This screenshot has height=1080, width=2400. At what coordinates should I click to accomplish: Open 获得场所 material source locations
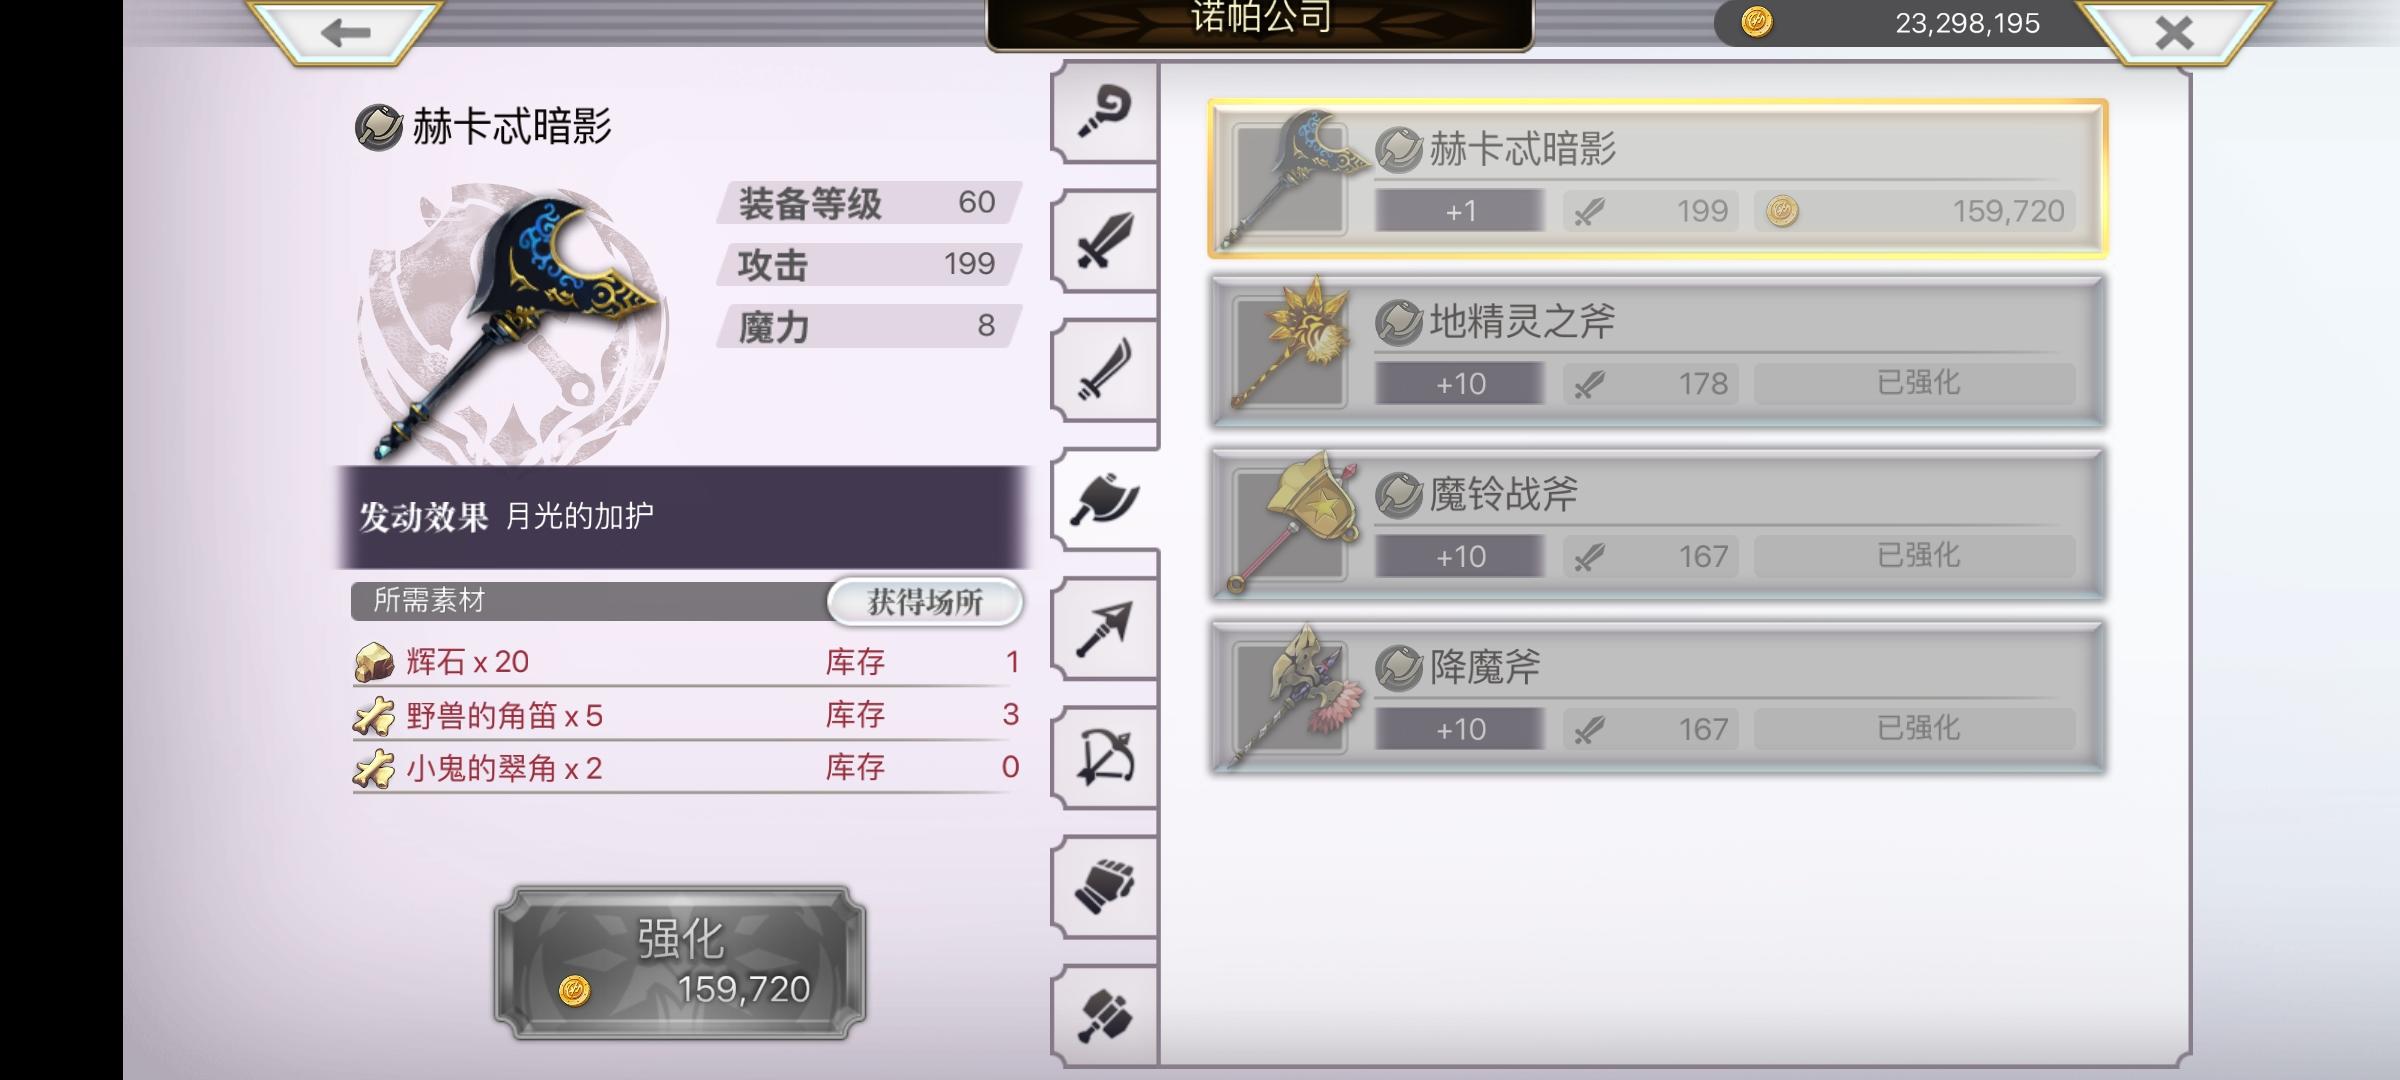point(925,602)
